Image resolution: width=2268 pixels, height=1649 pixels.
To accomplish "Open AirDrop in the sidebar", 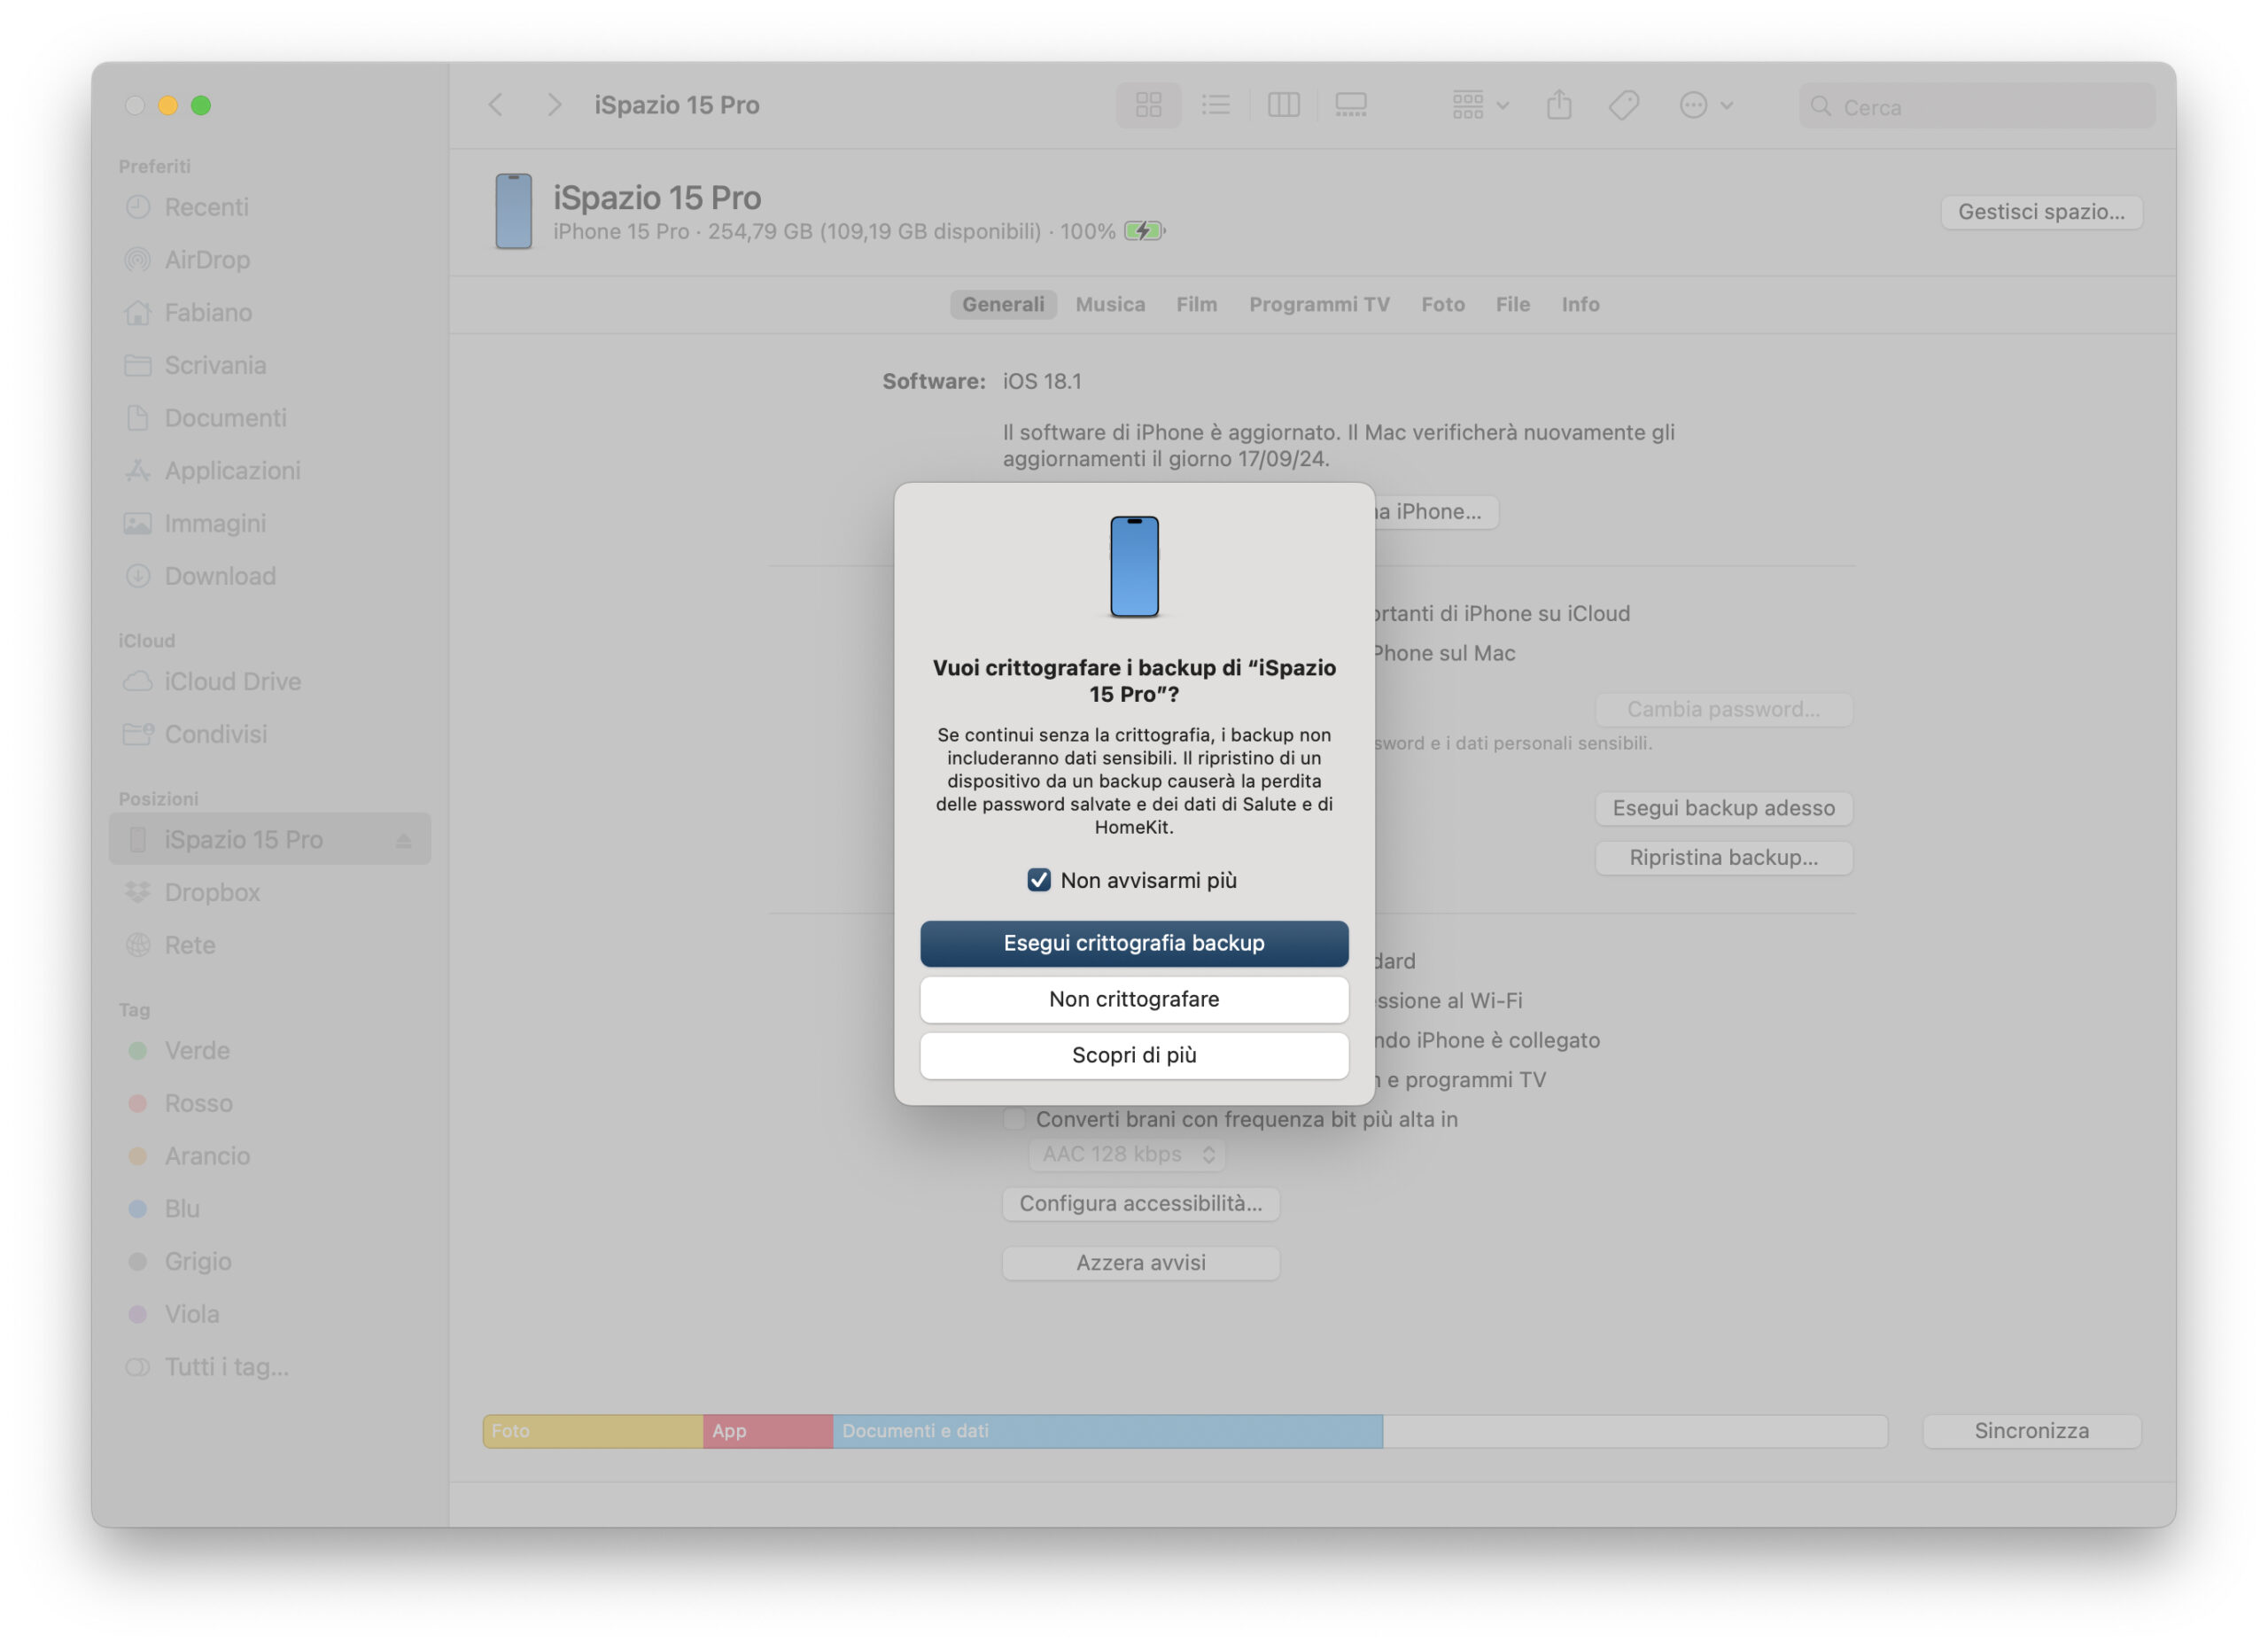I will [207, 260].
